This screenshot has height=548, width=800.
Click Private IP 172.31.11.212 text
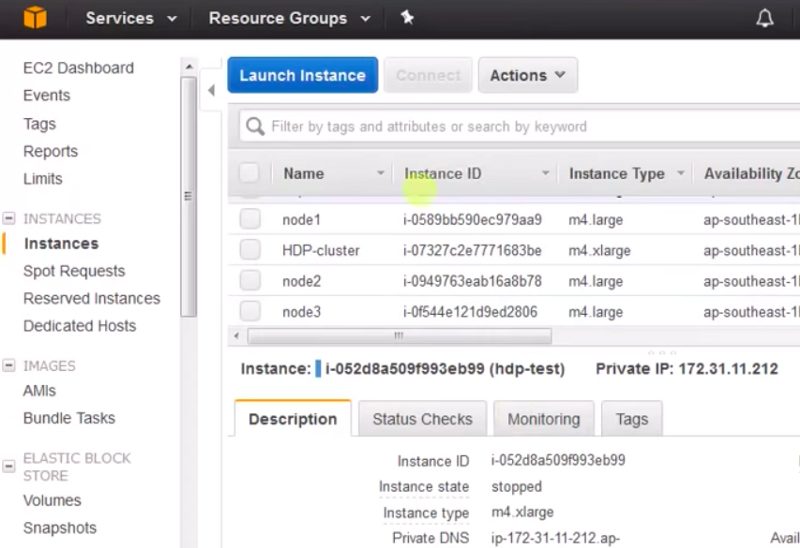[x=687, y=368]
